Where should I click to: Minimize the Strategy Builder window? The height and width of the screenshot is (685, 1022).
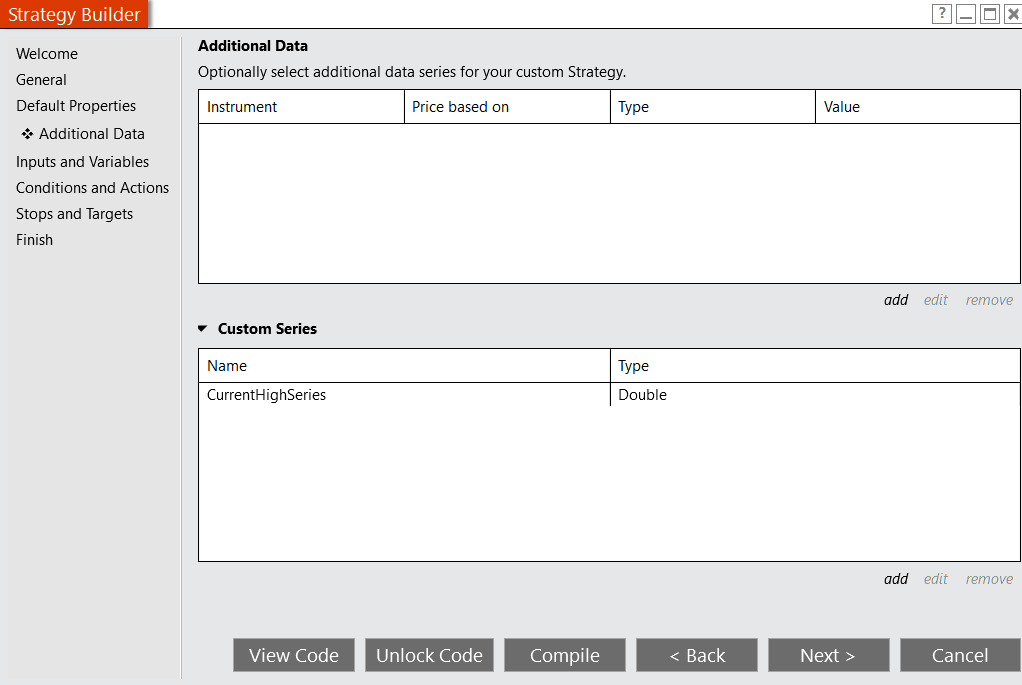click(x=966, y=14)
